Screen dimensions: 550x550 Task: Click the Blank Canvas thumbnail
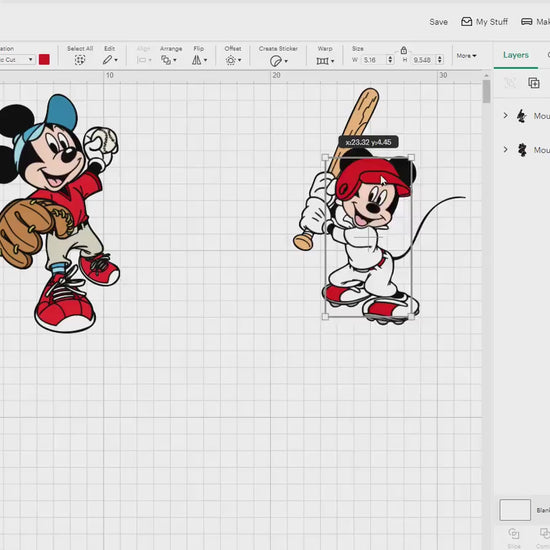click(515, 510)
